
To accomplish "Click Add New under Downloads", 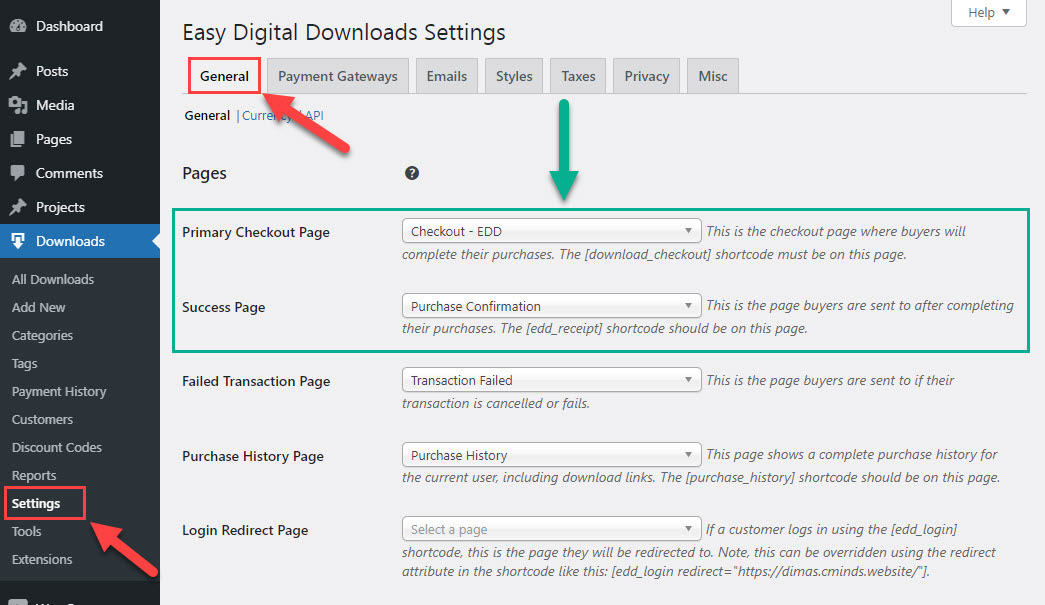I will [39, 307].
